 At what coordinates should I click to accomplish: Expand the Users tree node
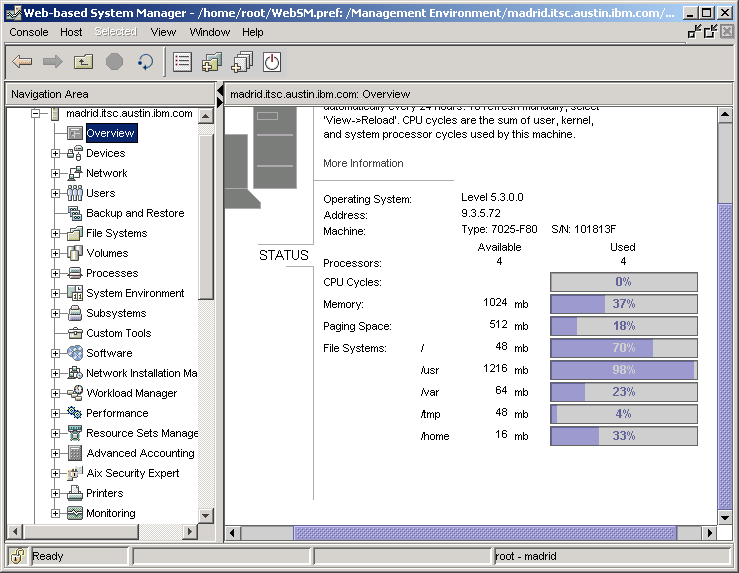[x=55, y=193]
